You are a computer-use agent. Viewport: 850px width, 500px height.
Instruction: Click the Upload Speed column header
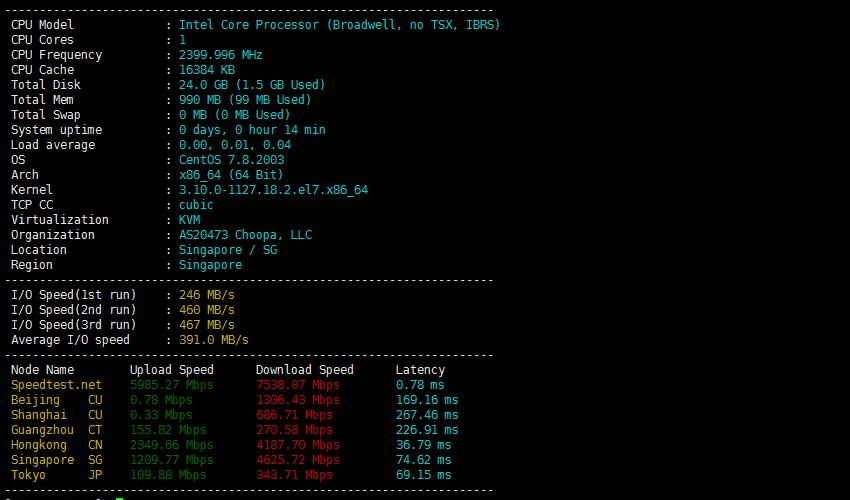[171, 370]
